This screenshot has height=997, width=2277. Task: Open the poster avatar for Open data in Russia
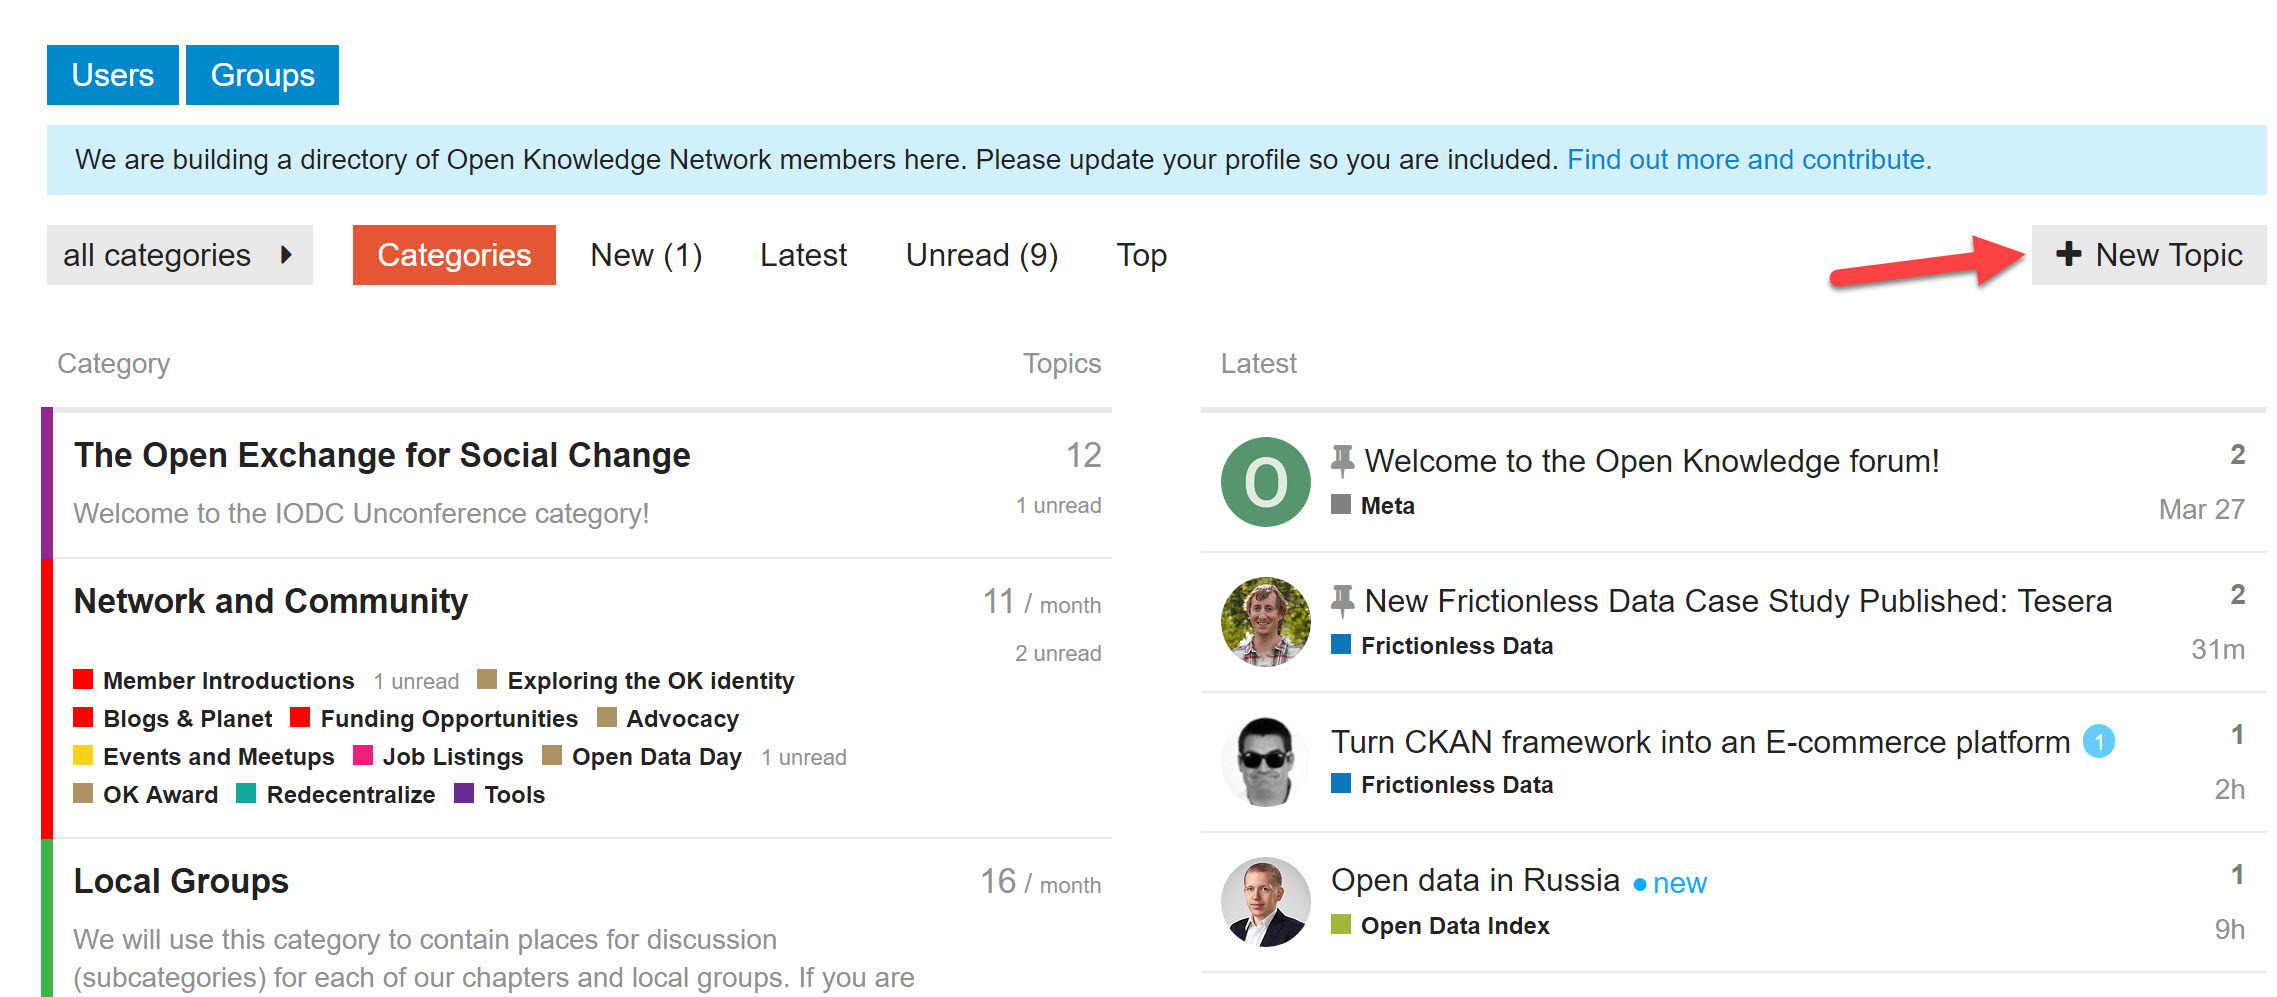(1265, 902)
